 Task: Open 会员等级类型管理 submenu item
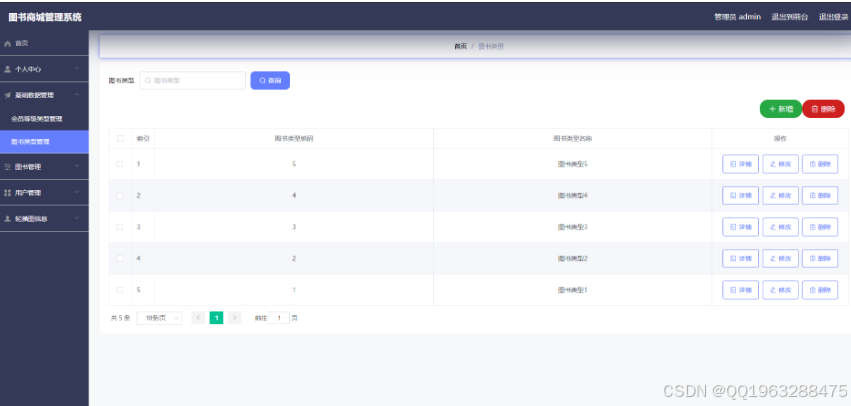pyautogui.click(x=44, y=119)
